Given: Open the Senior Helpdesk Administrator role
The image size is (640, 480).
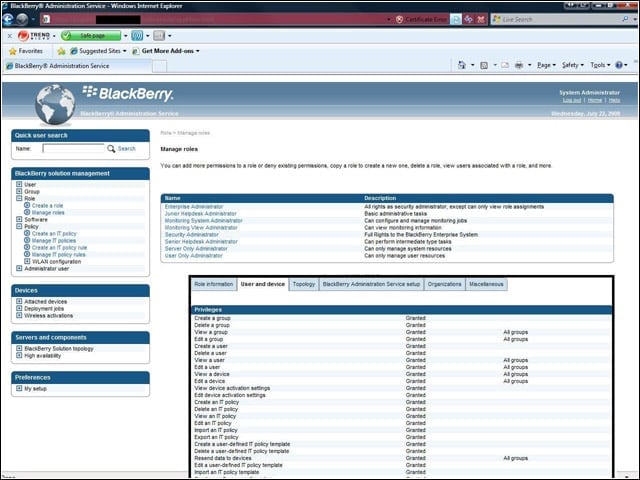Looking at the screenshot, I should click(x=201, y=242).
